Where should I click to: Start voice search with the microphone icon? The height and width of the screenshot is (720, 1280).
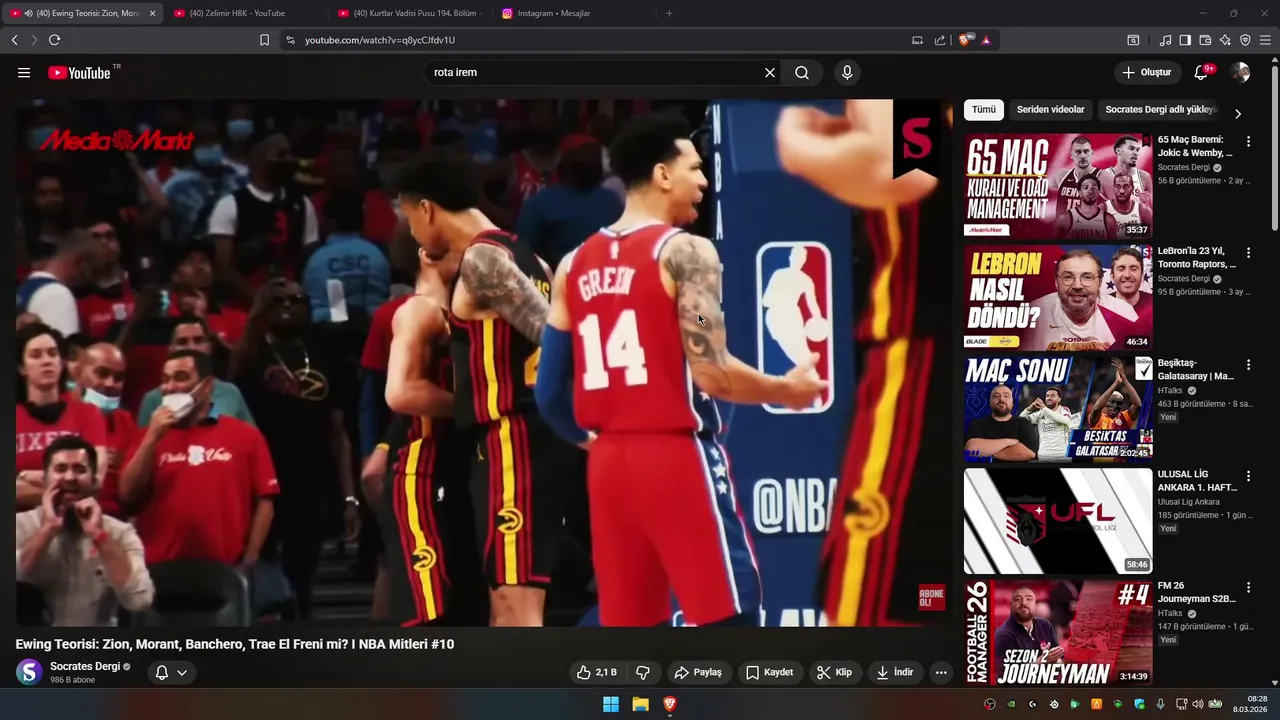click(x=847, y=73)
